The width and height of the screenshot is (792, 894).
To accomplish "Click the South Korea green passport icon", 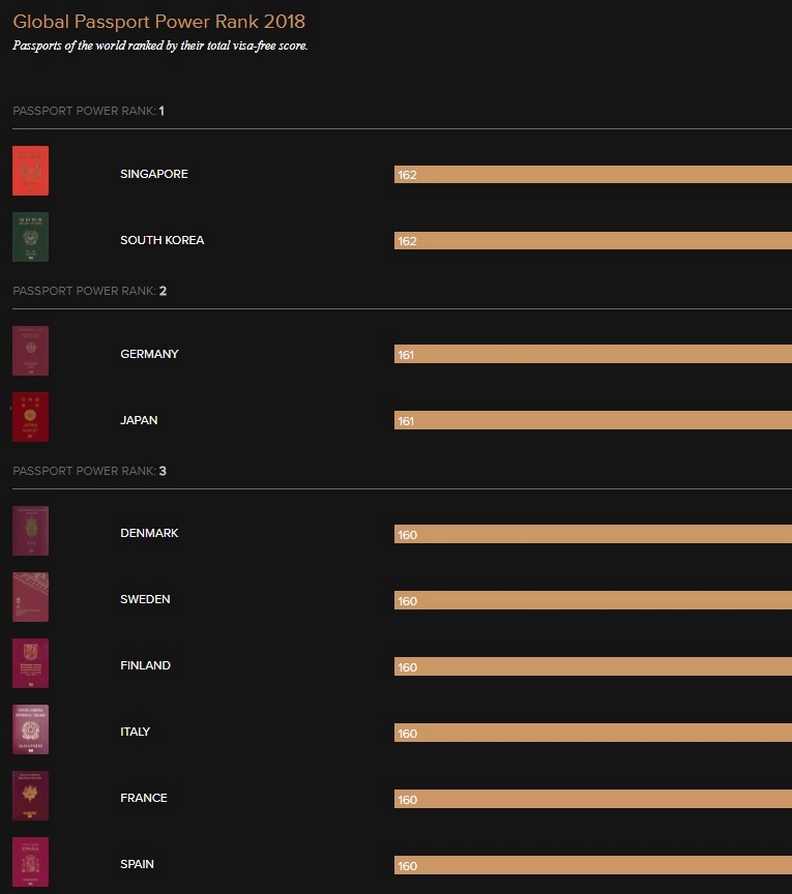I will (x=30, y=237).
